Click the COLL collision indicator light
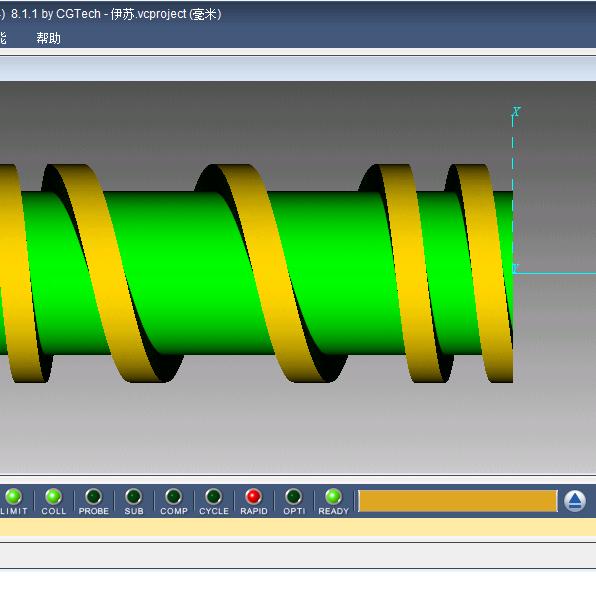Viewport: 596px width, 596px height. click(x=53, y=496)
